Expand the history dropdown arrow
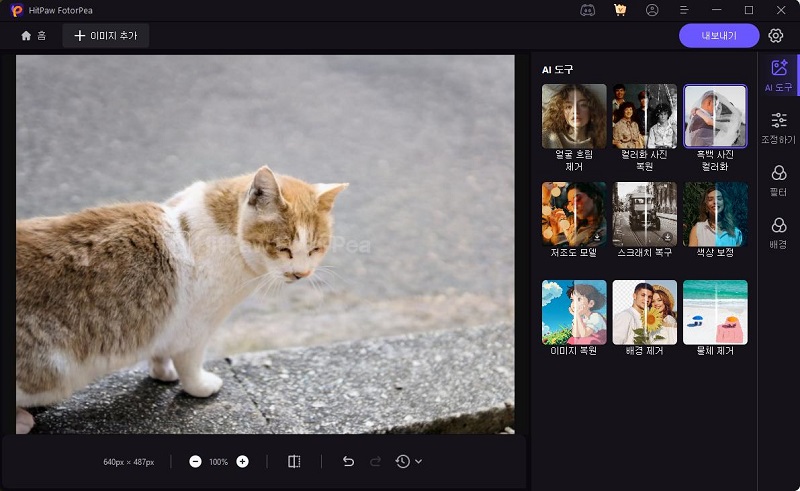This screenshot has width=800, height=491. [418, 462]
